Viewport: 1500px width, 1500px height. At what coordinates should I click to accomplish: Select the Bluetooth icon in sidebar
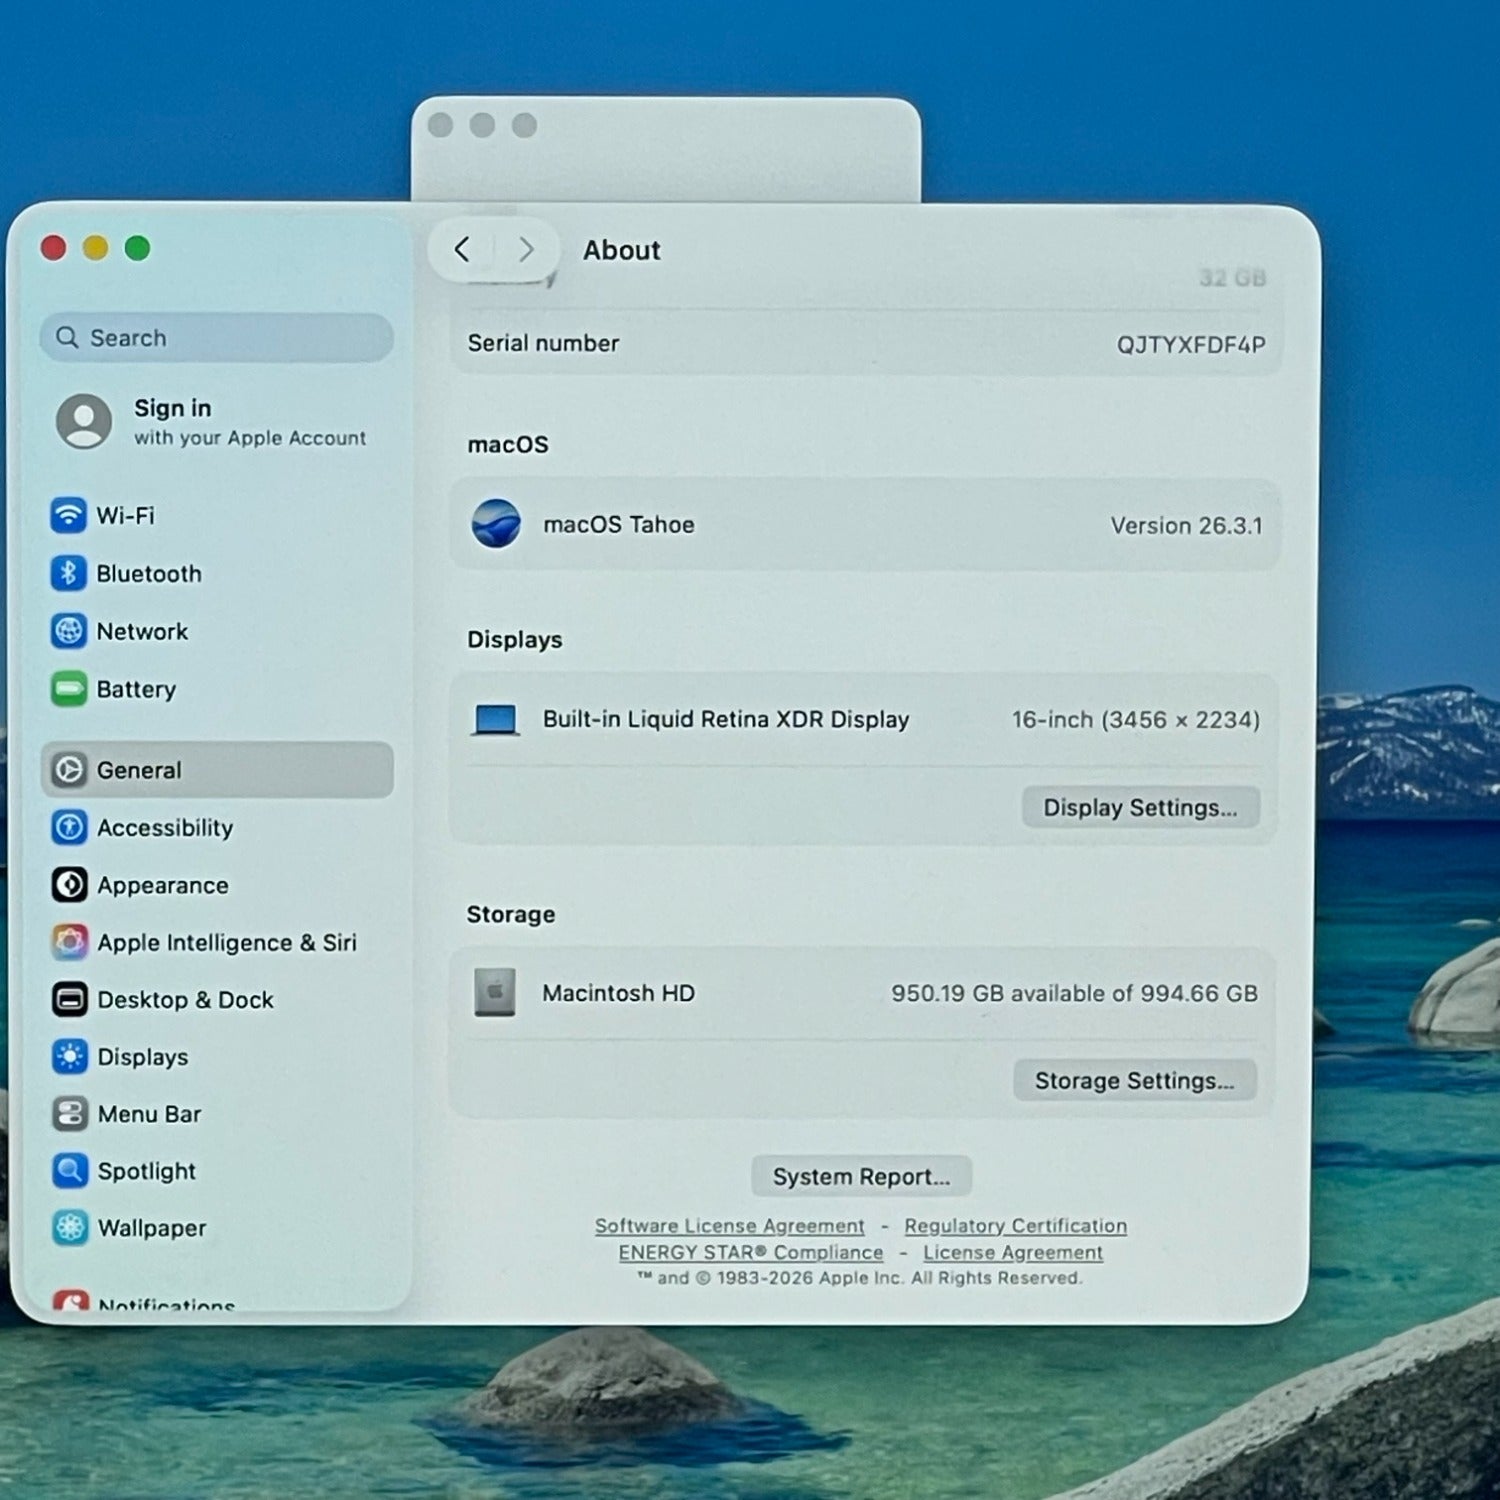click(x=68, y=573)
